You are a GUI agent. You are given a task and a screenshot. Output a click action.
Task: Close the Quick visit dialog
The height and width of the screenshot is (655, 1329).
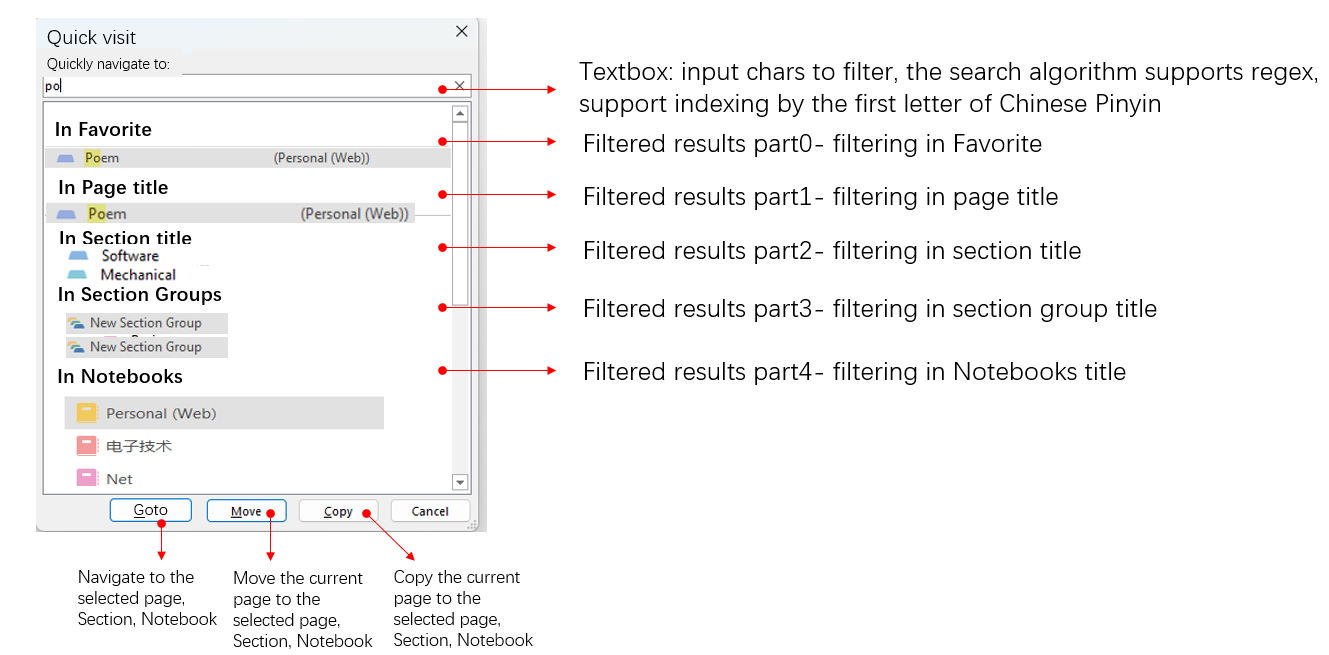coord(461,31)
